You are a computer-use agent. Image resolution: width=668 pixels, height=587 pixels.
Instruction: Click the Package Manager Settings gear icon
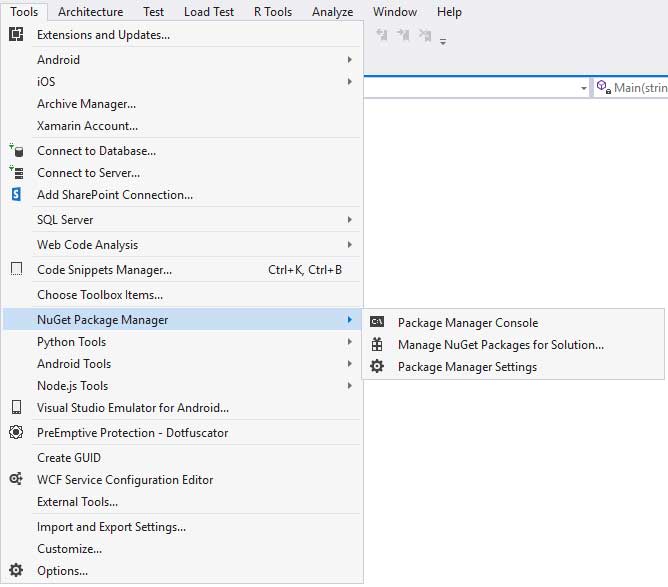click(x=377, y=367)
